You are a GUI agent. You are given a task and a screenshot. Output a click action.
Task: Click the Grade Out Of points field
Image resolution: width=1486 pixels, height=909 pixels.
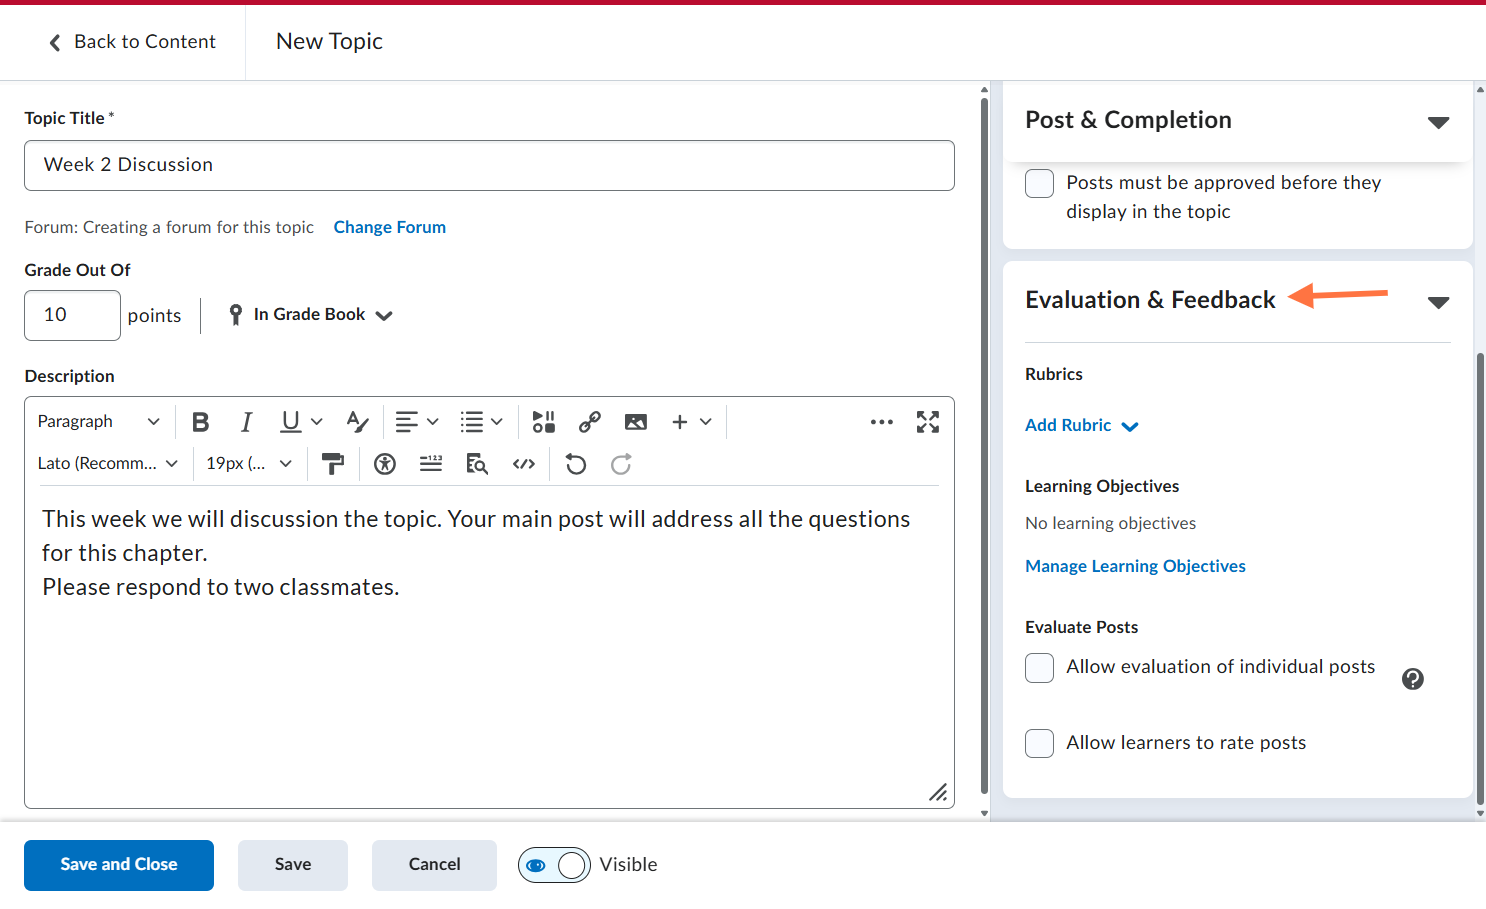tap(72, 316)
